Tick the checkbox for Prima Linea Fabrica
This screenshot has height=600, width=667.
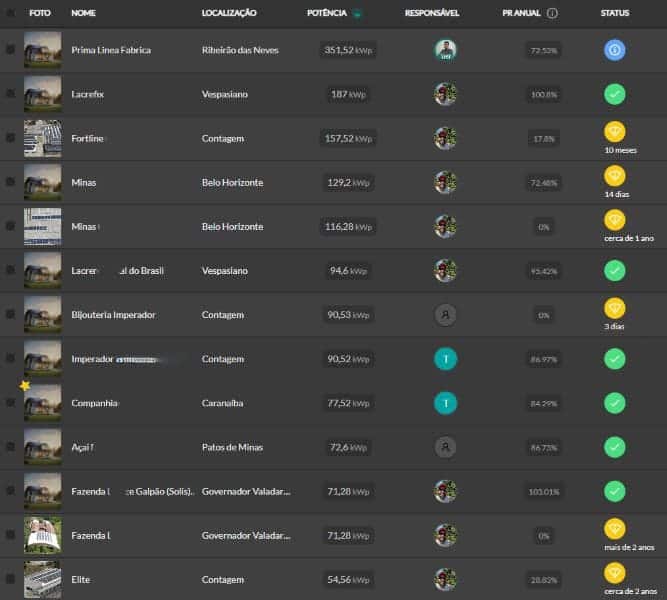coord(10,50)
